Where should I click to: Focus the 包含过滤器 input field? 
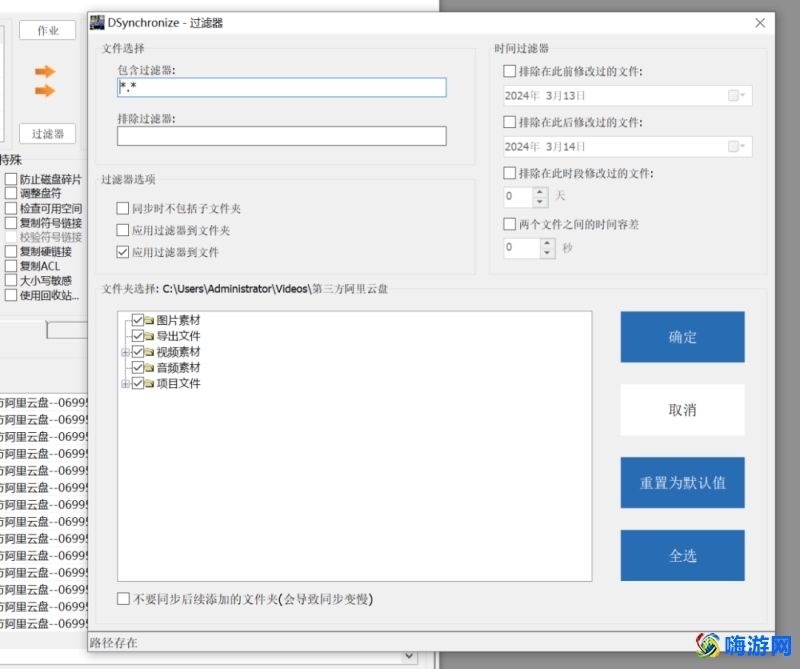click(x=282, y=87)
